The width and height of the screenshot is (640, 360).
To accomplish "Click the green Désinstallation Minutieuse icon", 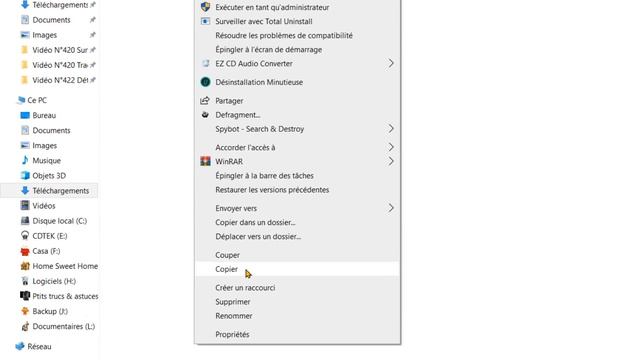I will [x=205, y=82].
